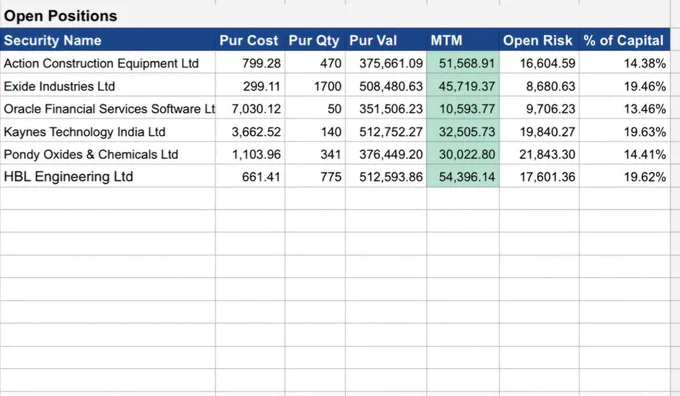Select open risk 16,604.59 cell
Image resolution: width=680 pixels, height=396 pixels.
(x=539, y=63)
